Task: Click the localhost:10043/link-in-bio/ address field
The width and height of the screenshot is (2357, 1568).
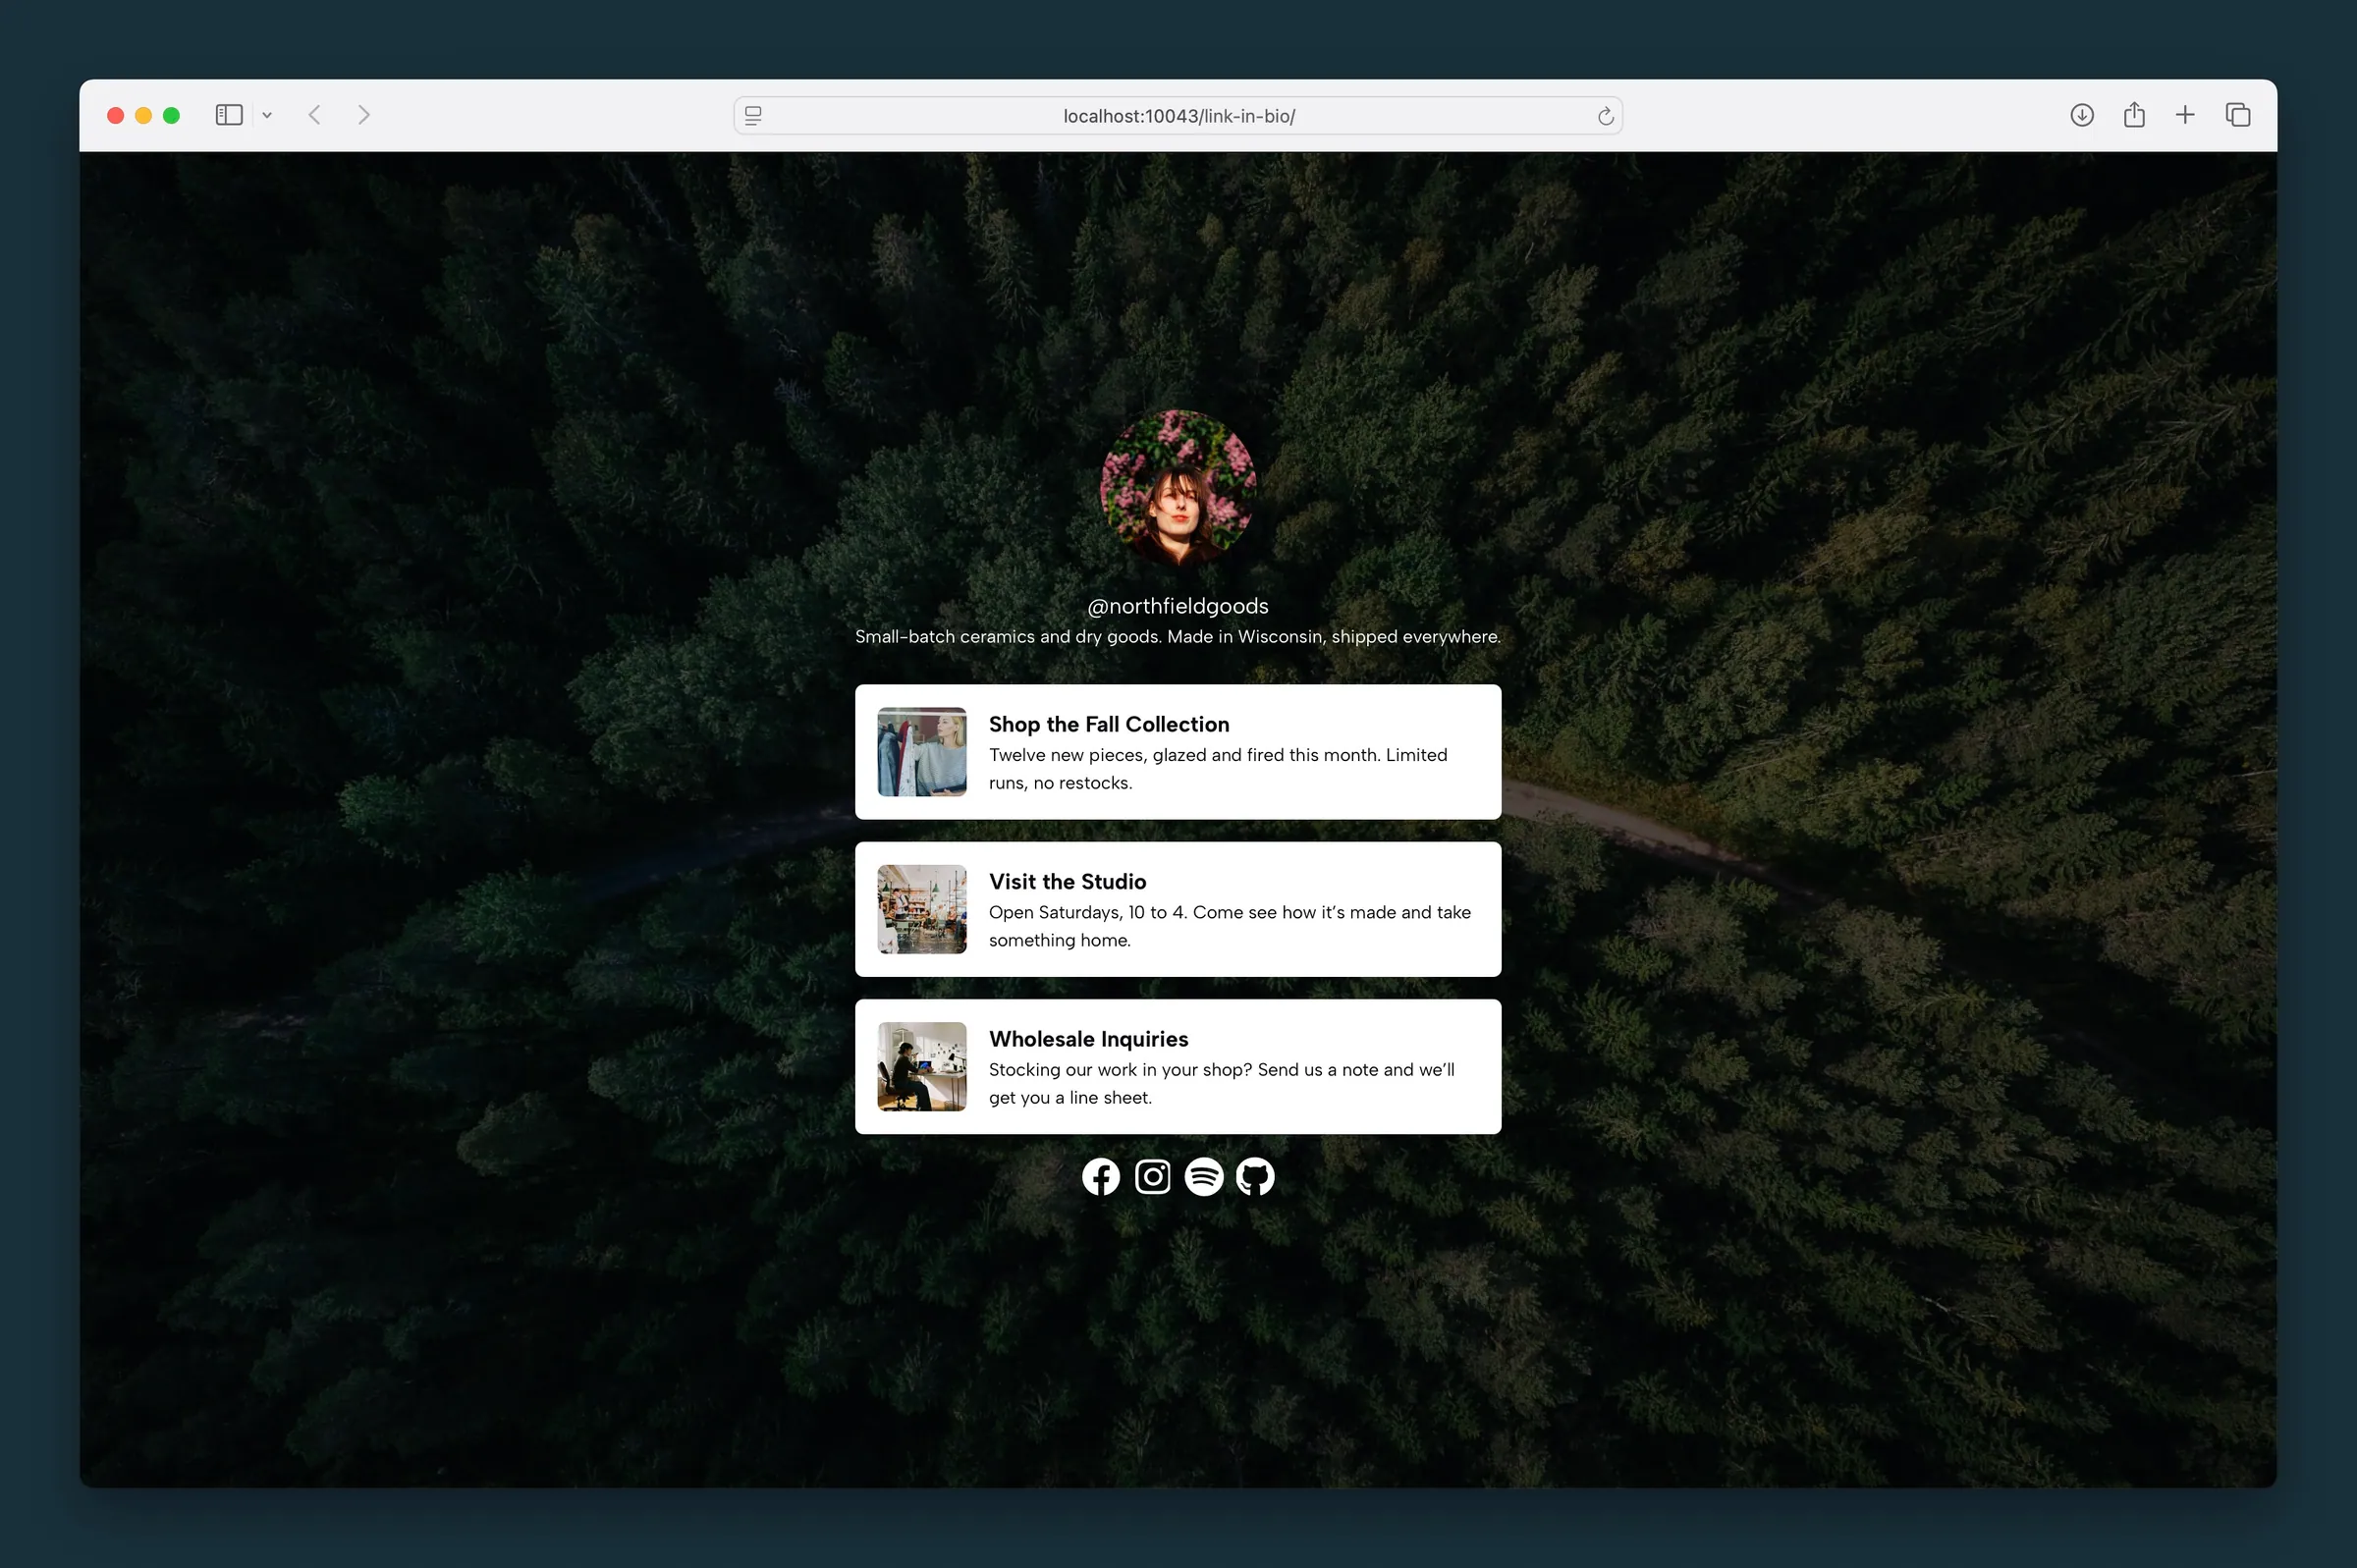Action: point(1178,116)
